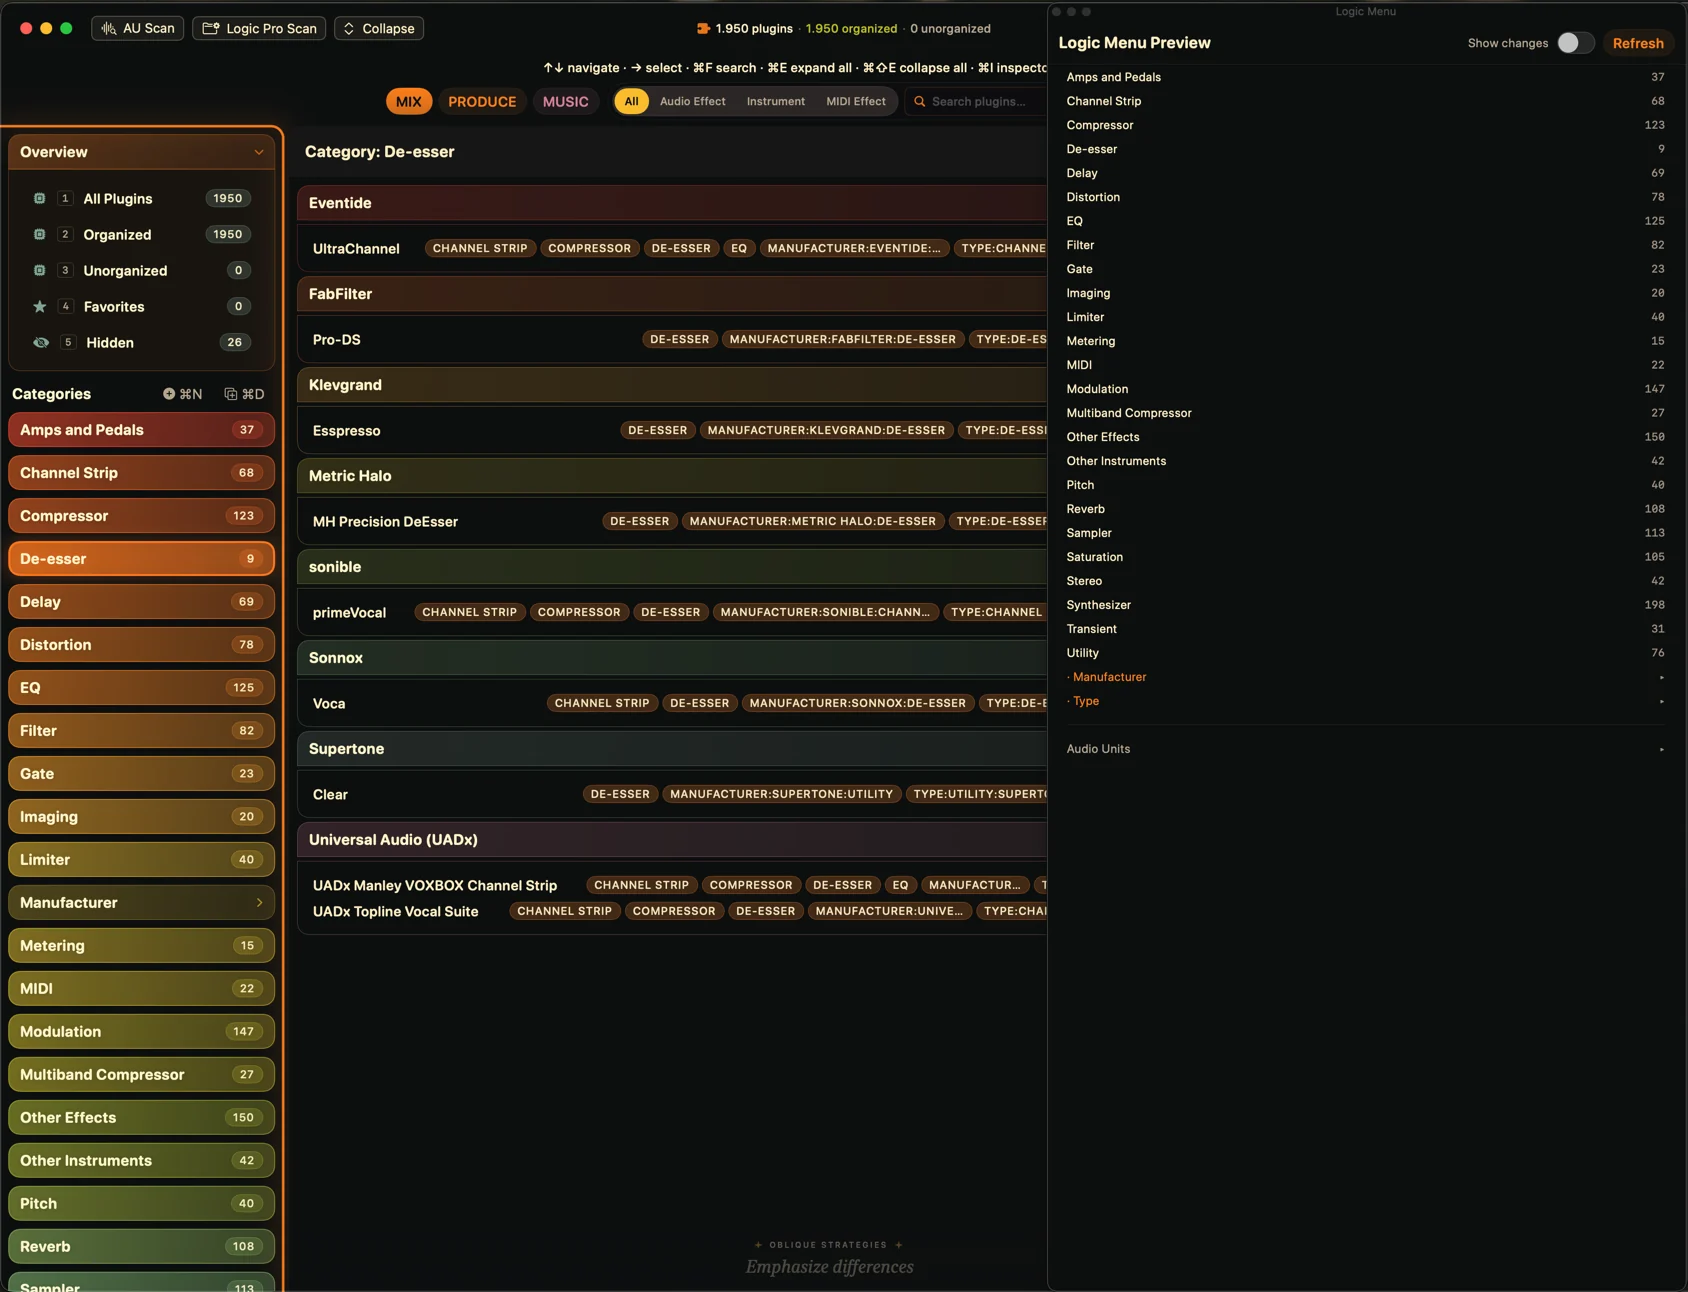The height and width of the screenshot is (1292, 1688).
Task: Open the Metering category in sidebar
Action: [141, 946]
